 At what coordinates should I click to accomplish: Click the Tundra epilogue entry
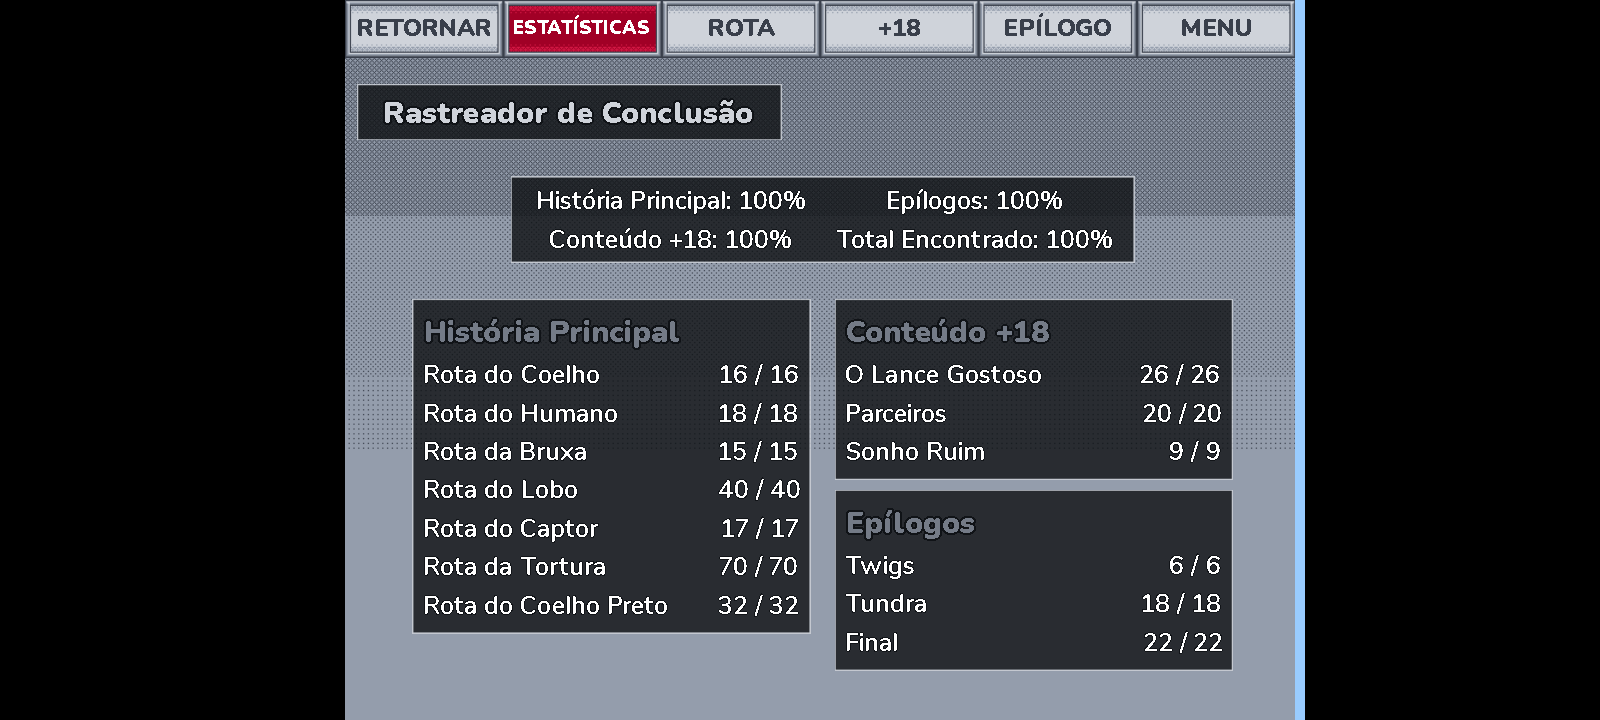(x=1033, y=603)
